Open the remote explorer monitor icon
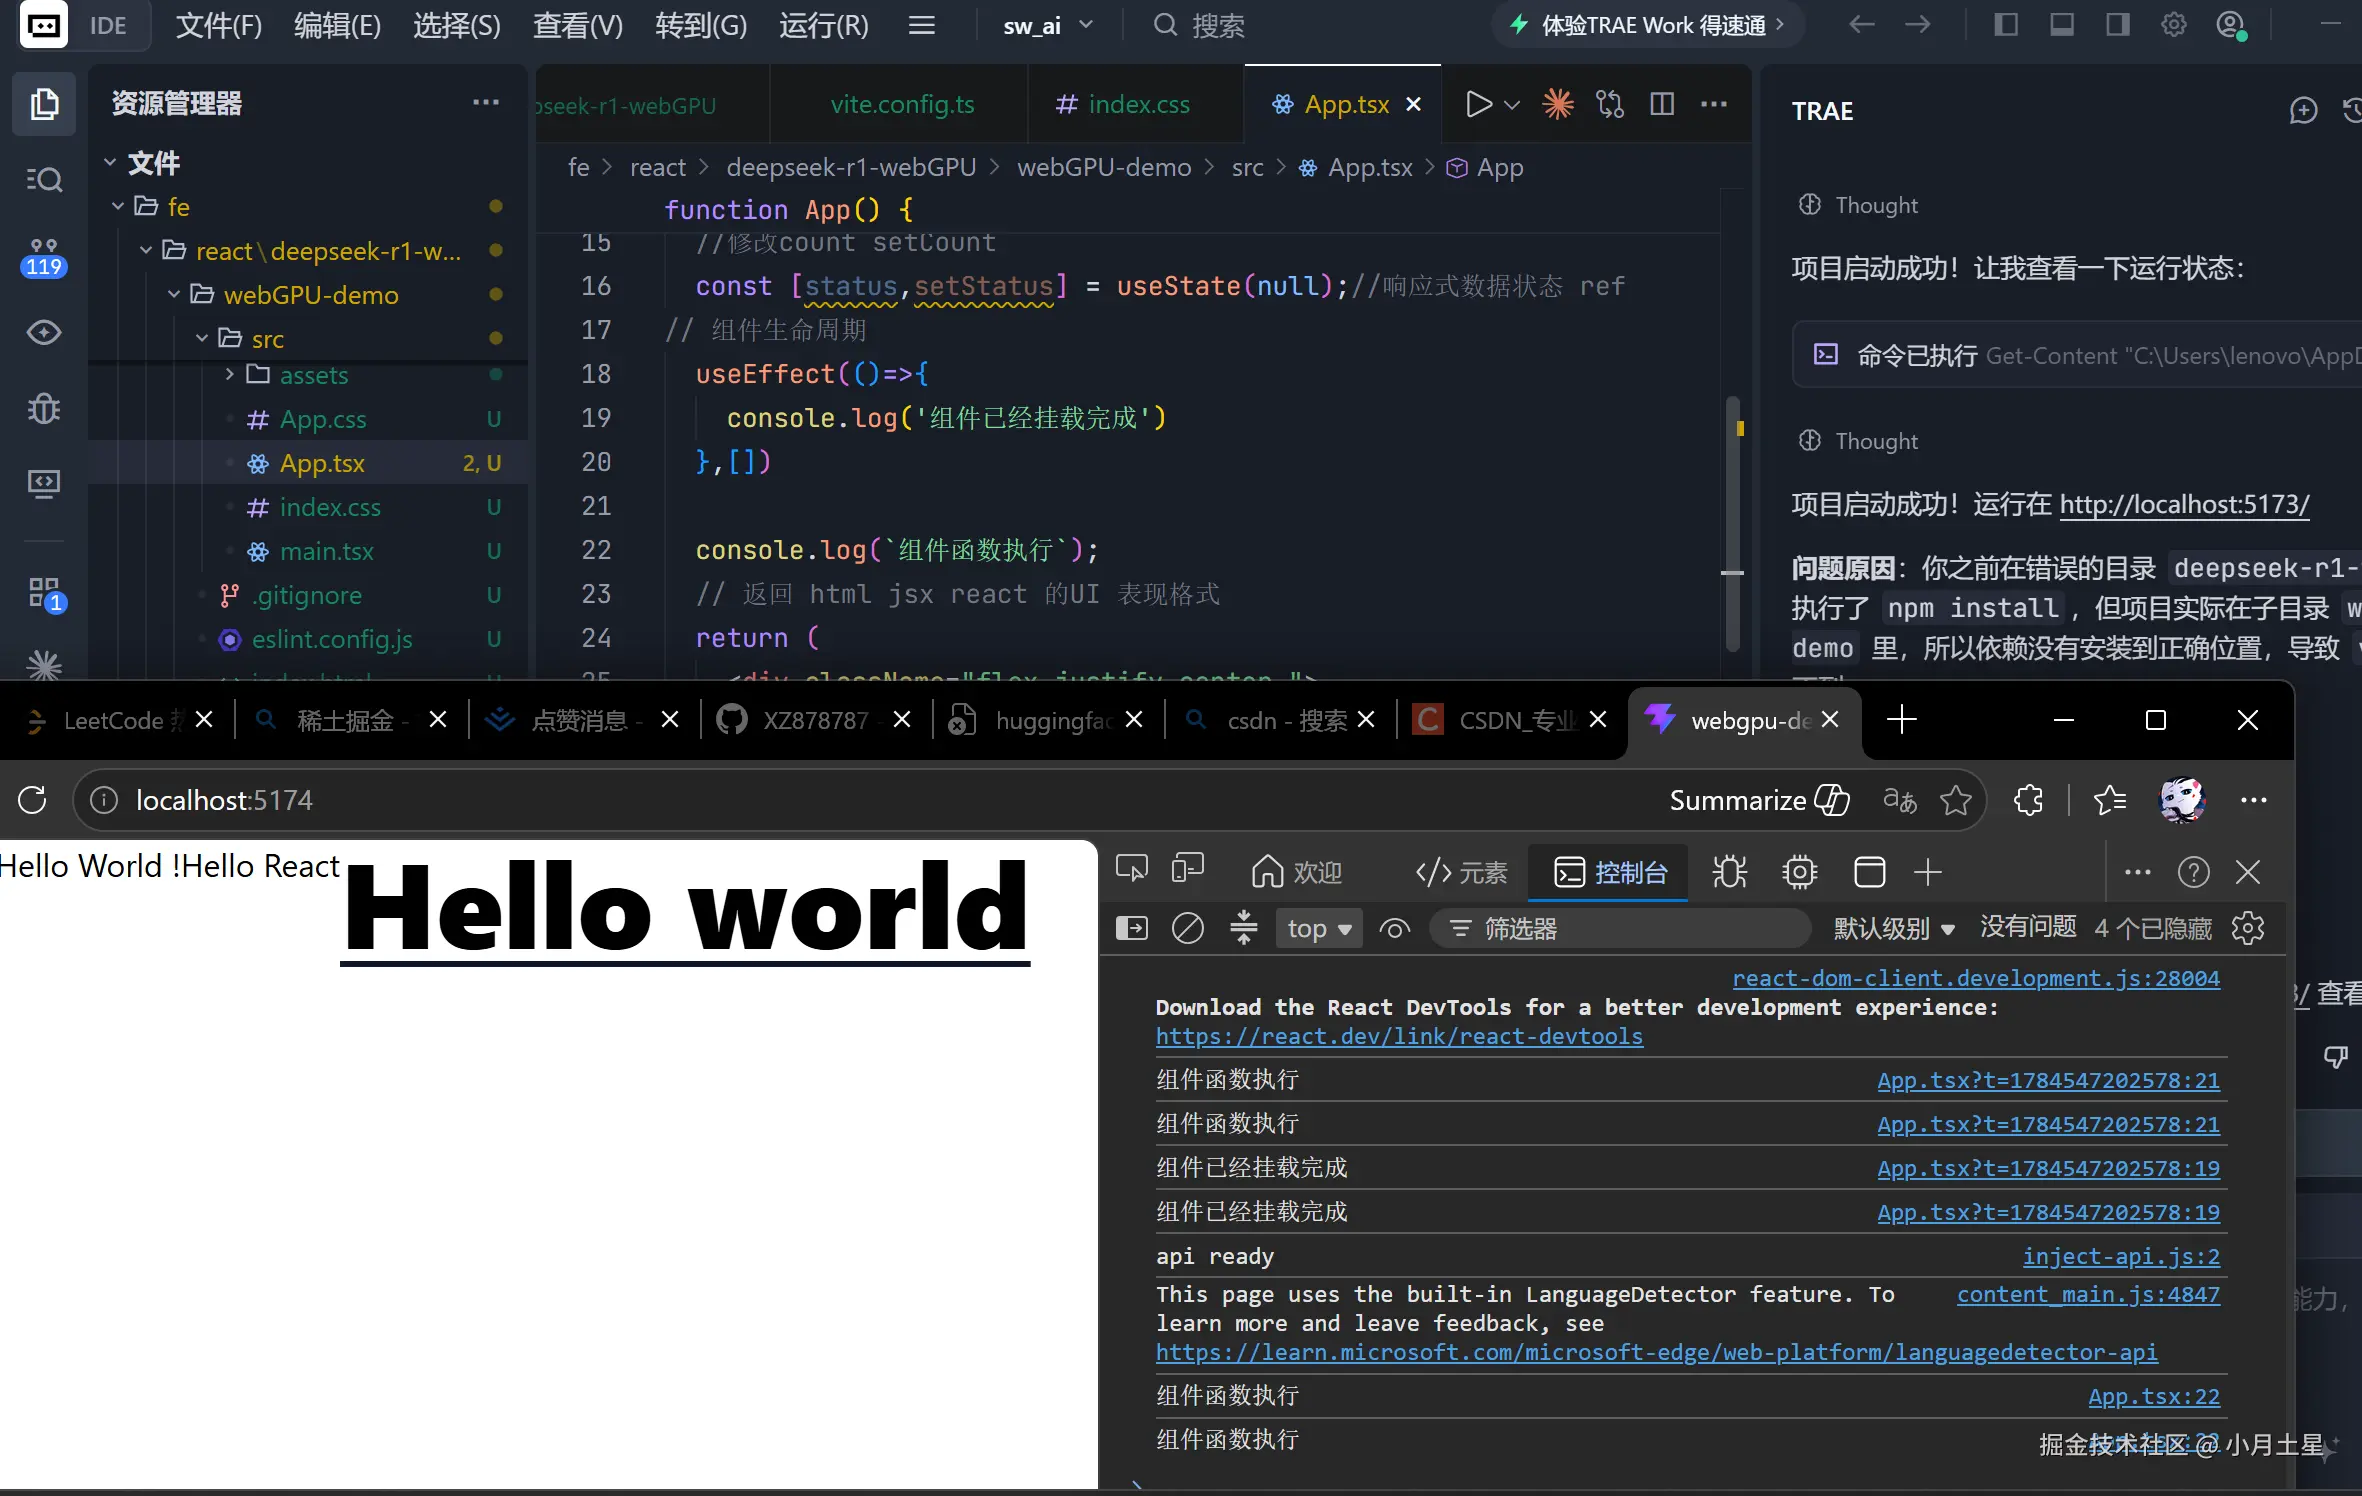The height and width of the screenshot is (1496, 2362). point(44,484)
